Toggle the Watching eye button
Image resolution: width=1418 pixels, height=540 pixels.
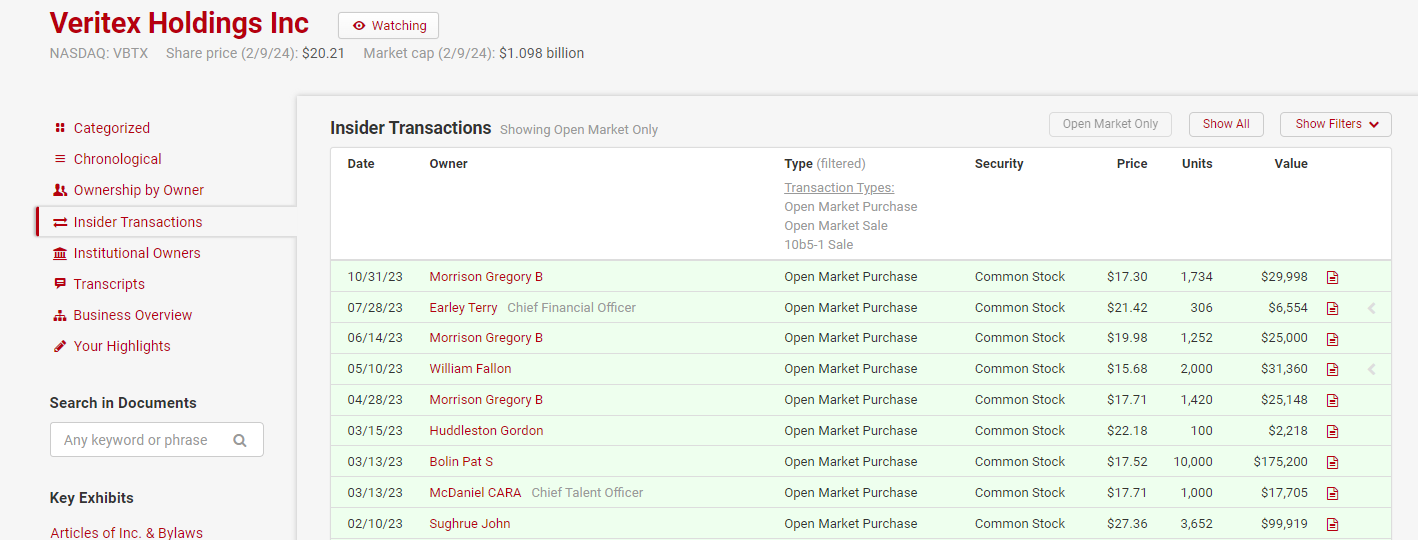[x=388, y=26]
